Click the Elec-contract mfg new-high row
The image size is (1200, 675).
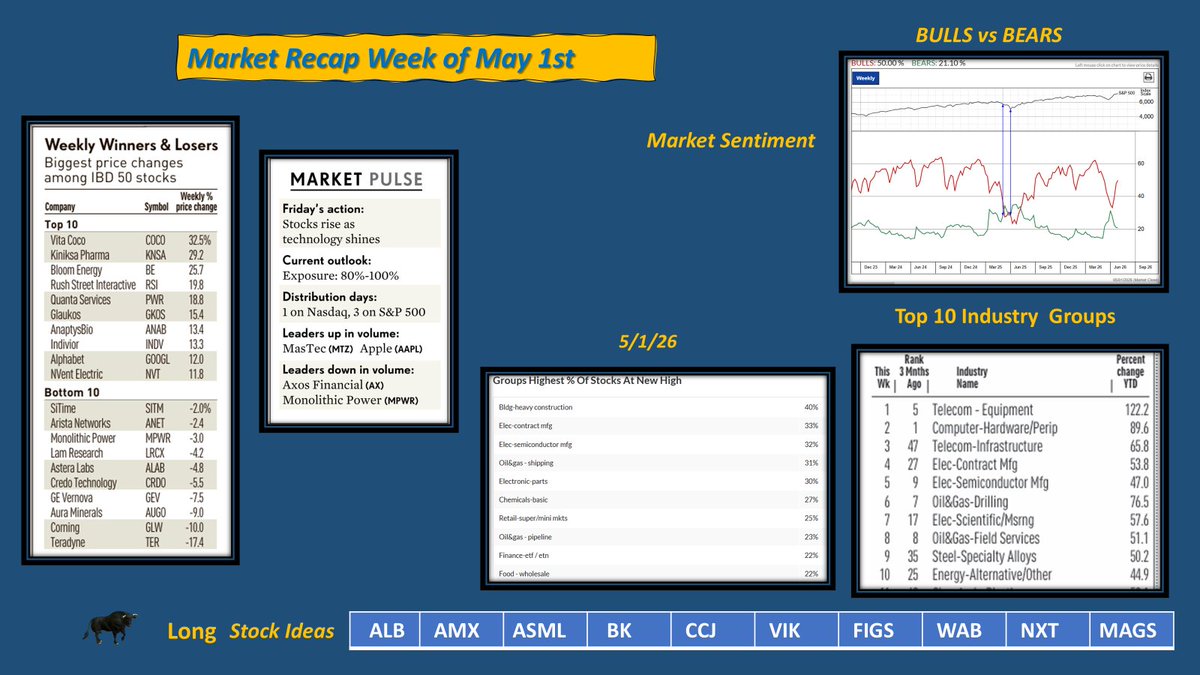pyautogui.click(x=658, y=426)
